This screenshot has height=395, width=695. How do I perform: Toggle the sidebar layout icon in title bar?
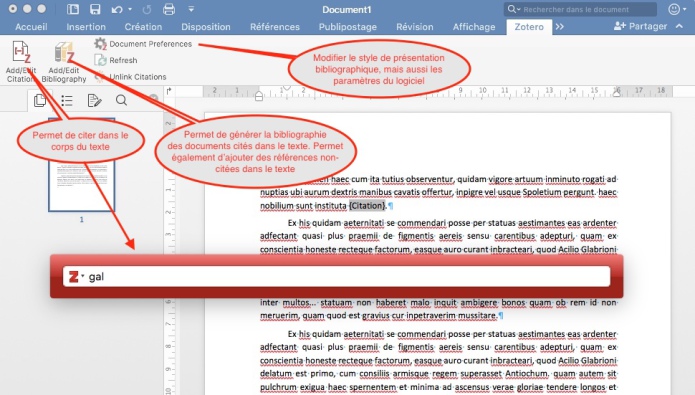[73, 9]
